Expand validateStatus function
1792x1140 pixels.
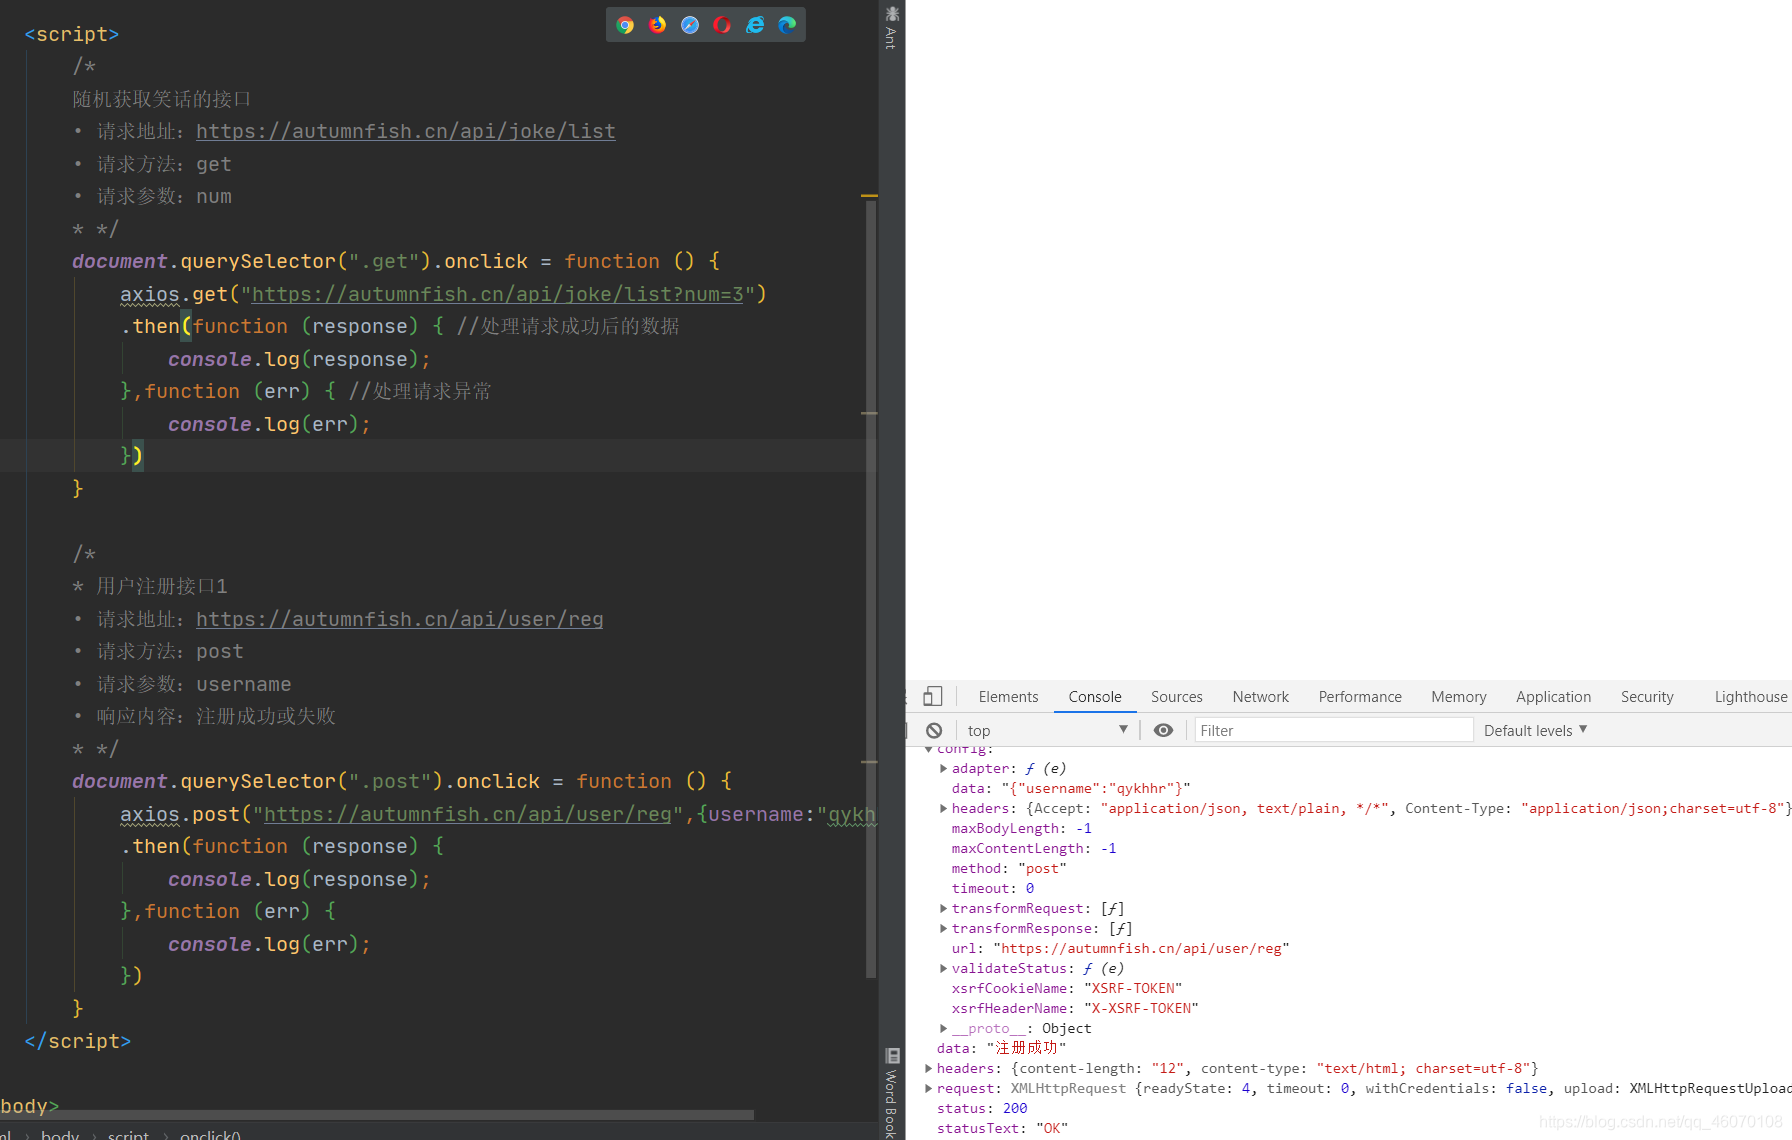click(x=943, y=968)
